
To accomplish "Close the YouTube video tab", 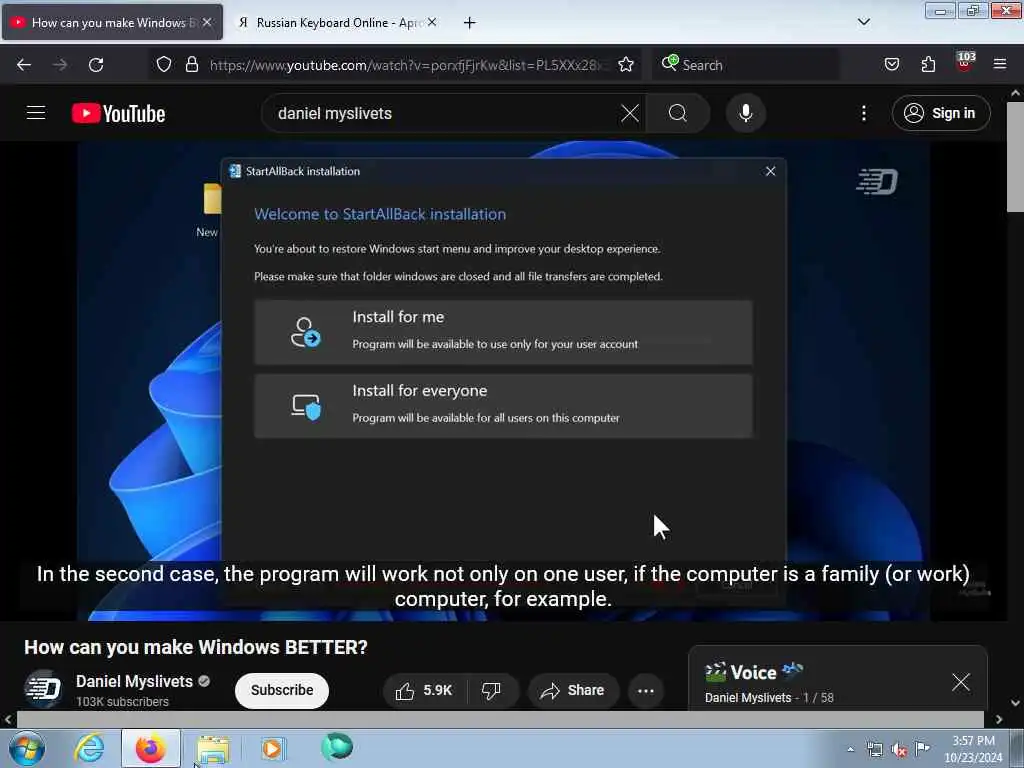I will pyautogui.click(x=206, y=22).
